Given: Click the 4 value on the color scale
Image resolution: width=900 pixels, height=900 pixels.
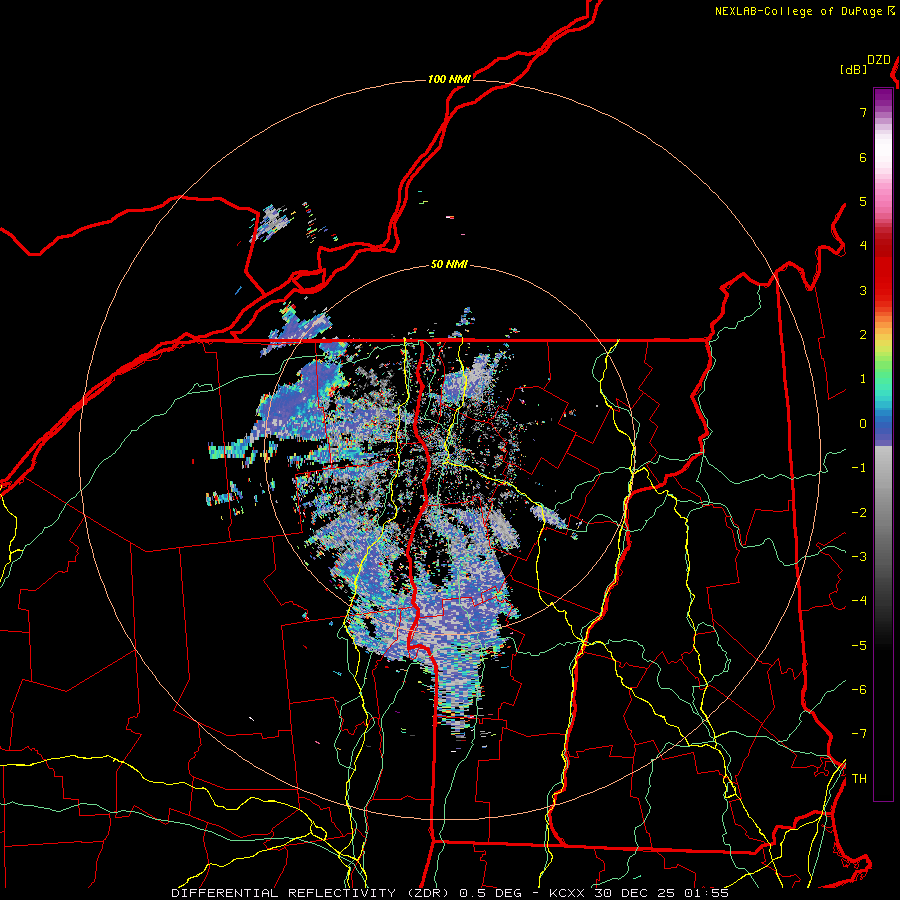Looking at the screenshot, I should [x=863, y=246].
